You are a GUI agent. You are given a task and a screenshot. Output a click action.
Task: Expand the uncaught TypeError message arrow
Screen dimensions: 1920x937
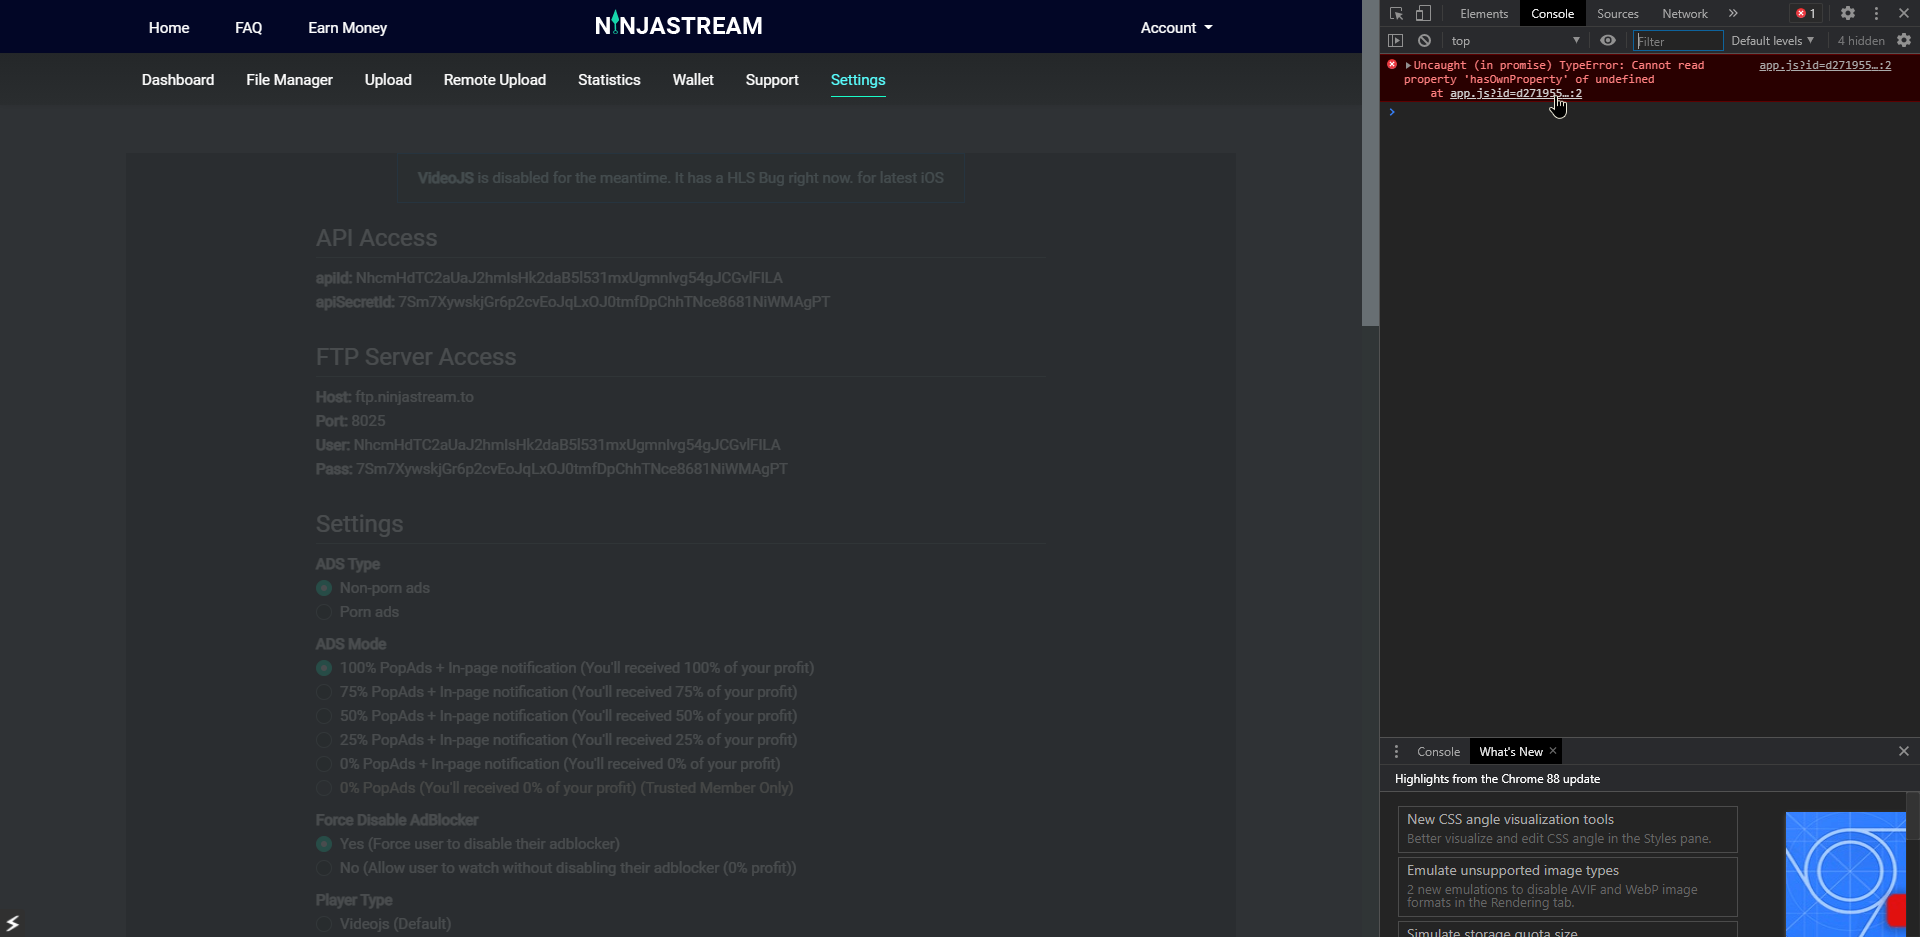point(1408,66)
